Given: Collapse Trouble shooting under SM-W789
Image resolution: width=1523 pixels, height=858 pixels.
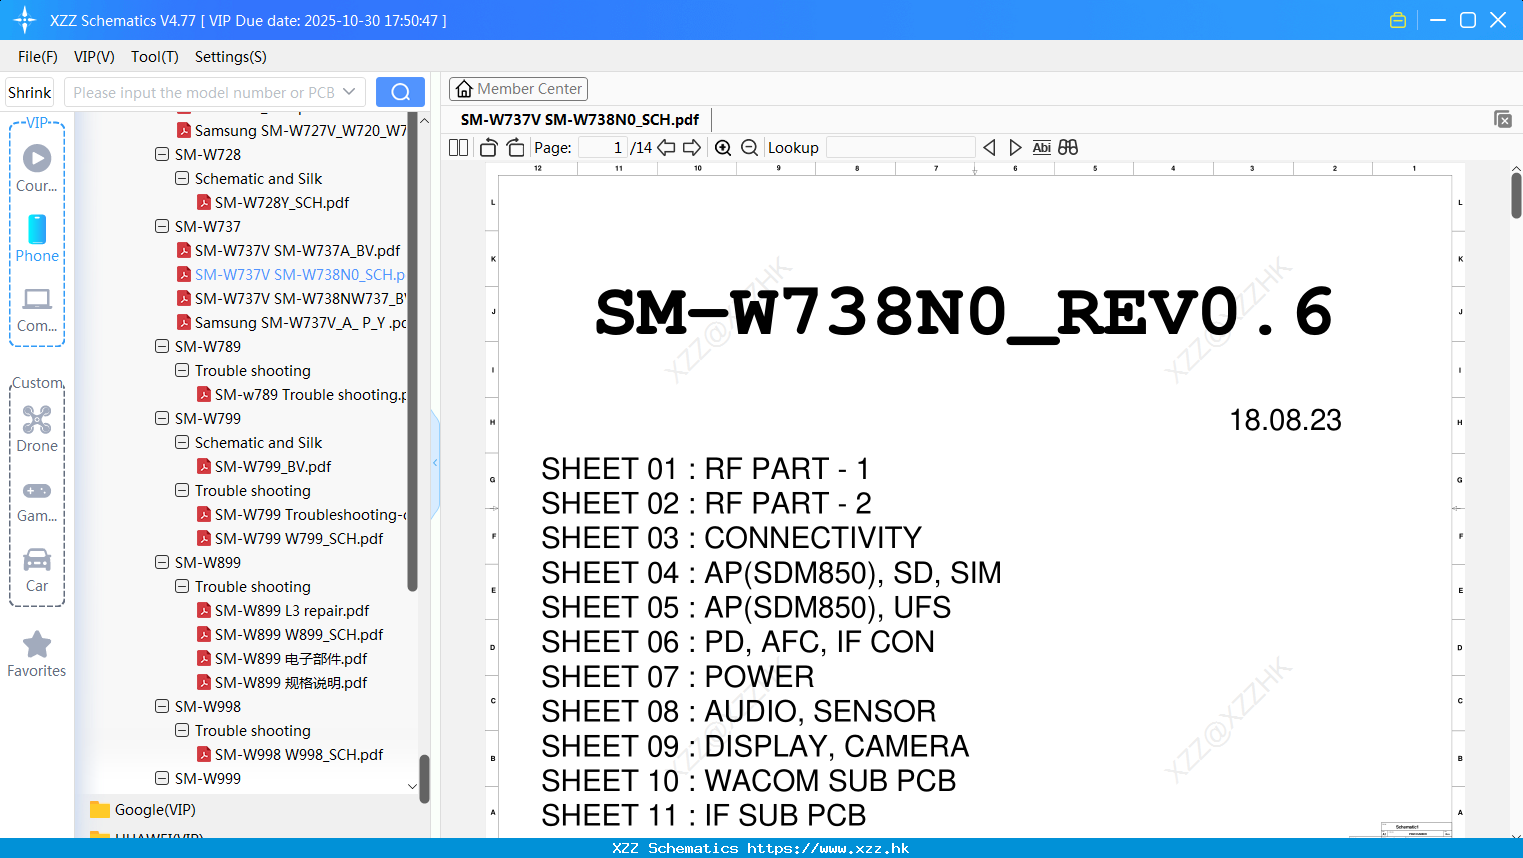Looking at the screenshot, I should pyautogui.click(x=182, y=370).
